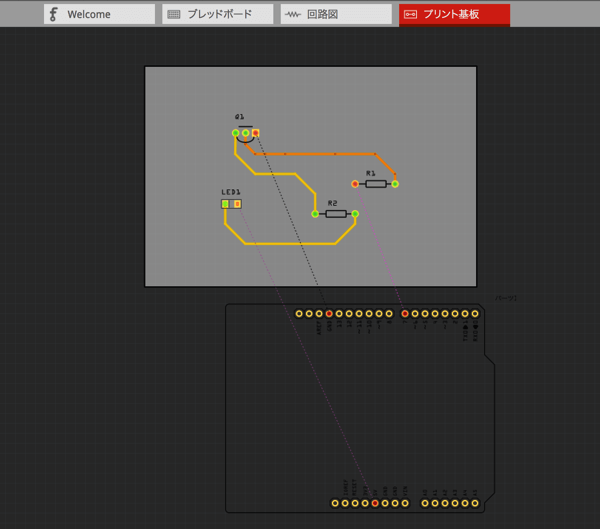Click the 3V3 pin on Arduino
Viewport: 600px width, 529px height.
pos(365,503)
